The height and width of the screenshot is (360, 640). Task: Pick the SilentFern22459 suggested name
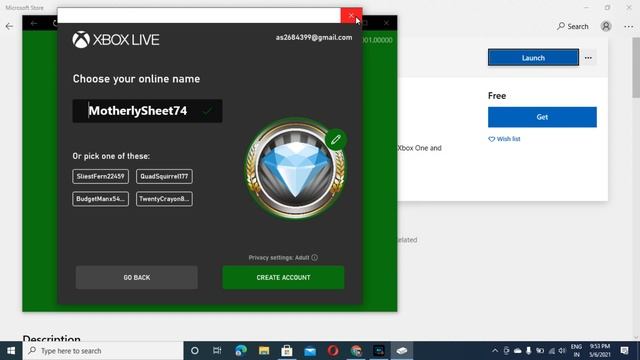[100, 176]
